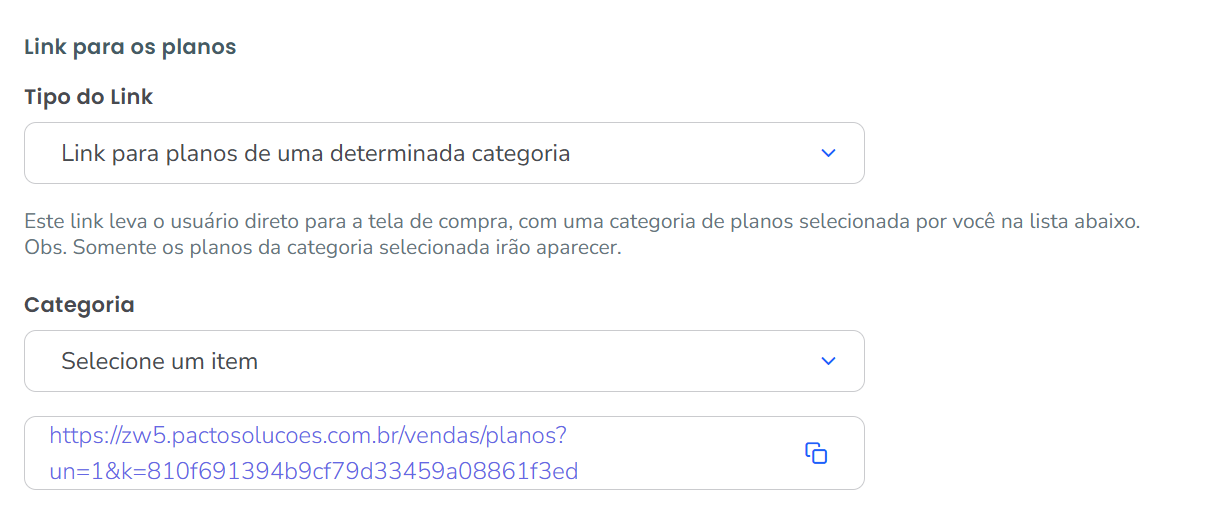Image resolution: width=1227 pixels, height=524 pixels.
Task: Click 'Selecione um item' placeholder text
Action: pyautogui.click(x=159, y=361)
